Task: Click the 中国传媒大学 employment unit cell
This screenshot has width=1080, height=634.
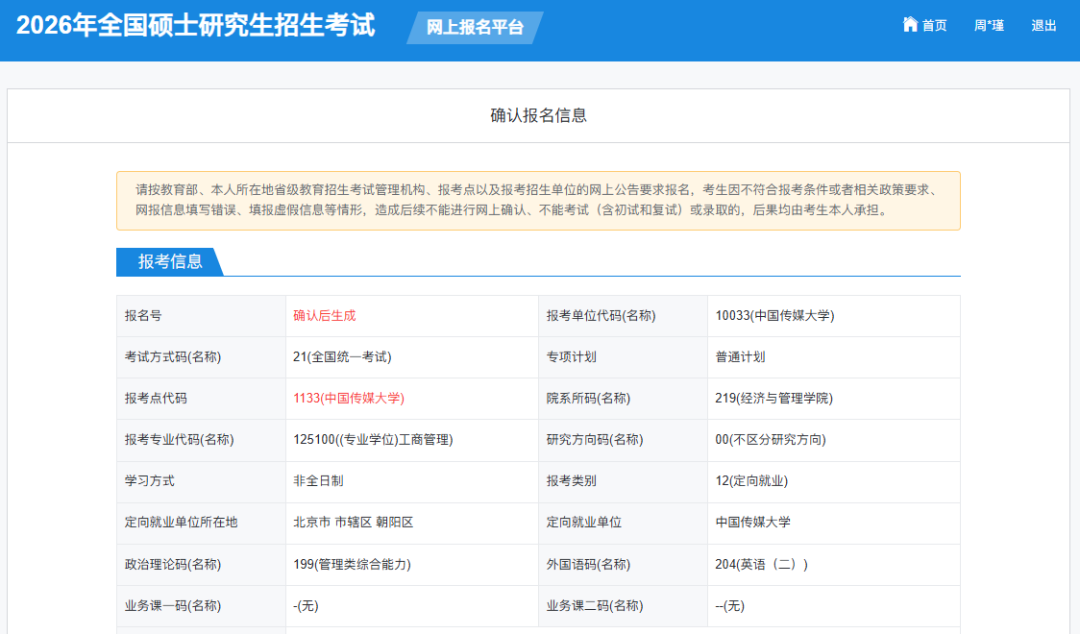Action: [x=750, y=522]
